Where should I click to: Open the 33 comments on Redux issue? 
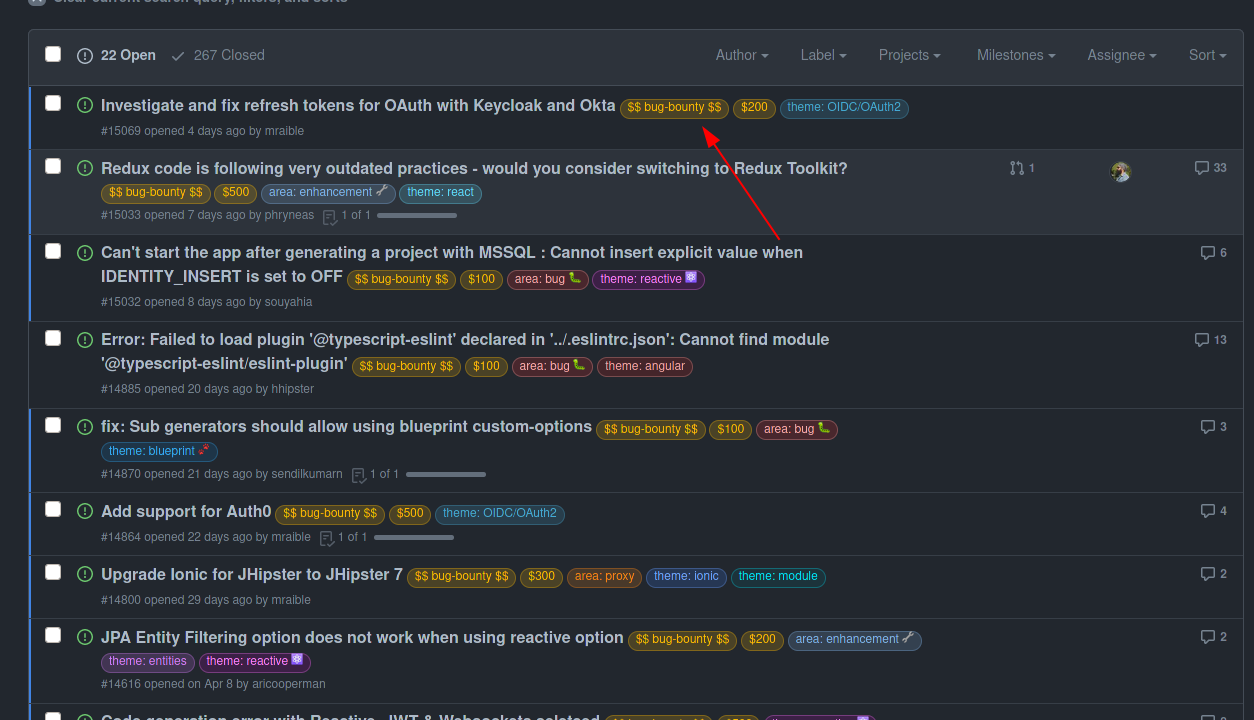click(x=1210, y=168)
